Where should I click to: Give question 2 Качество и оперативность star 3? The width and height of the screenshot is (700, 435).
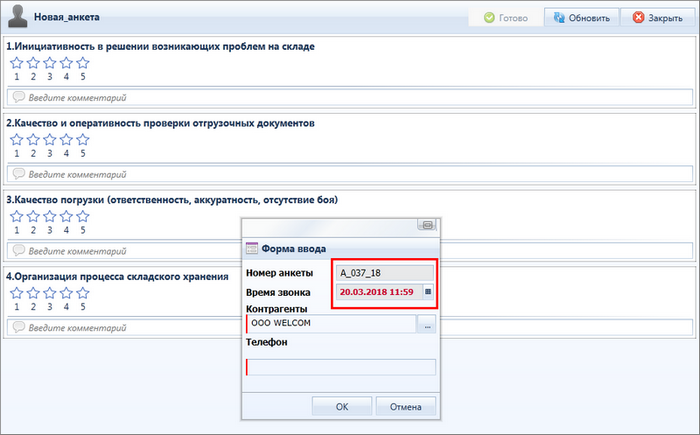point(50,140)
